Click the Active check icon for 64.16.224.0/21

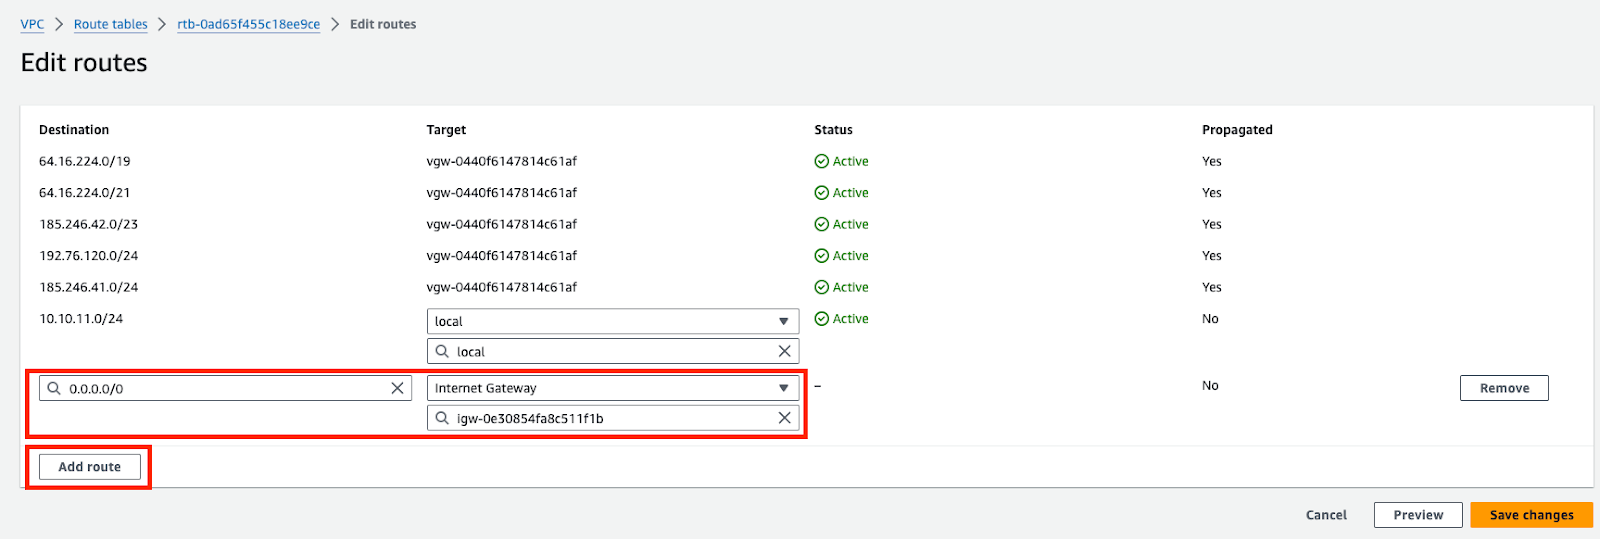pos(821,192)
